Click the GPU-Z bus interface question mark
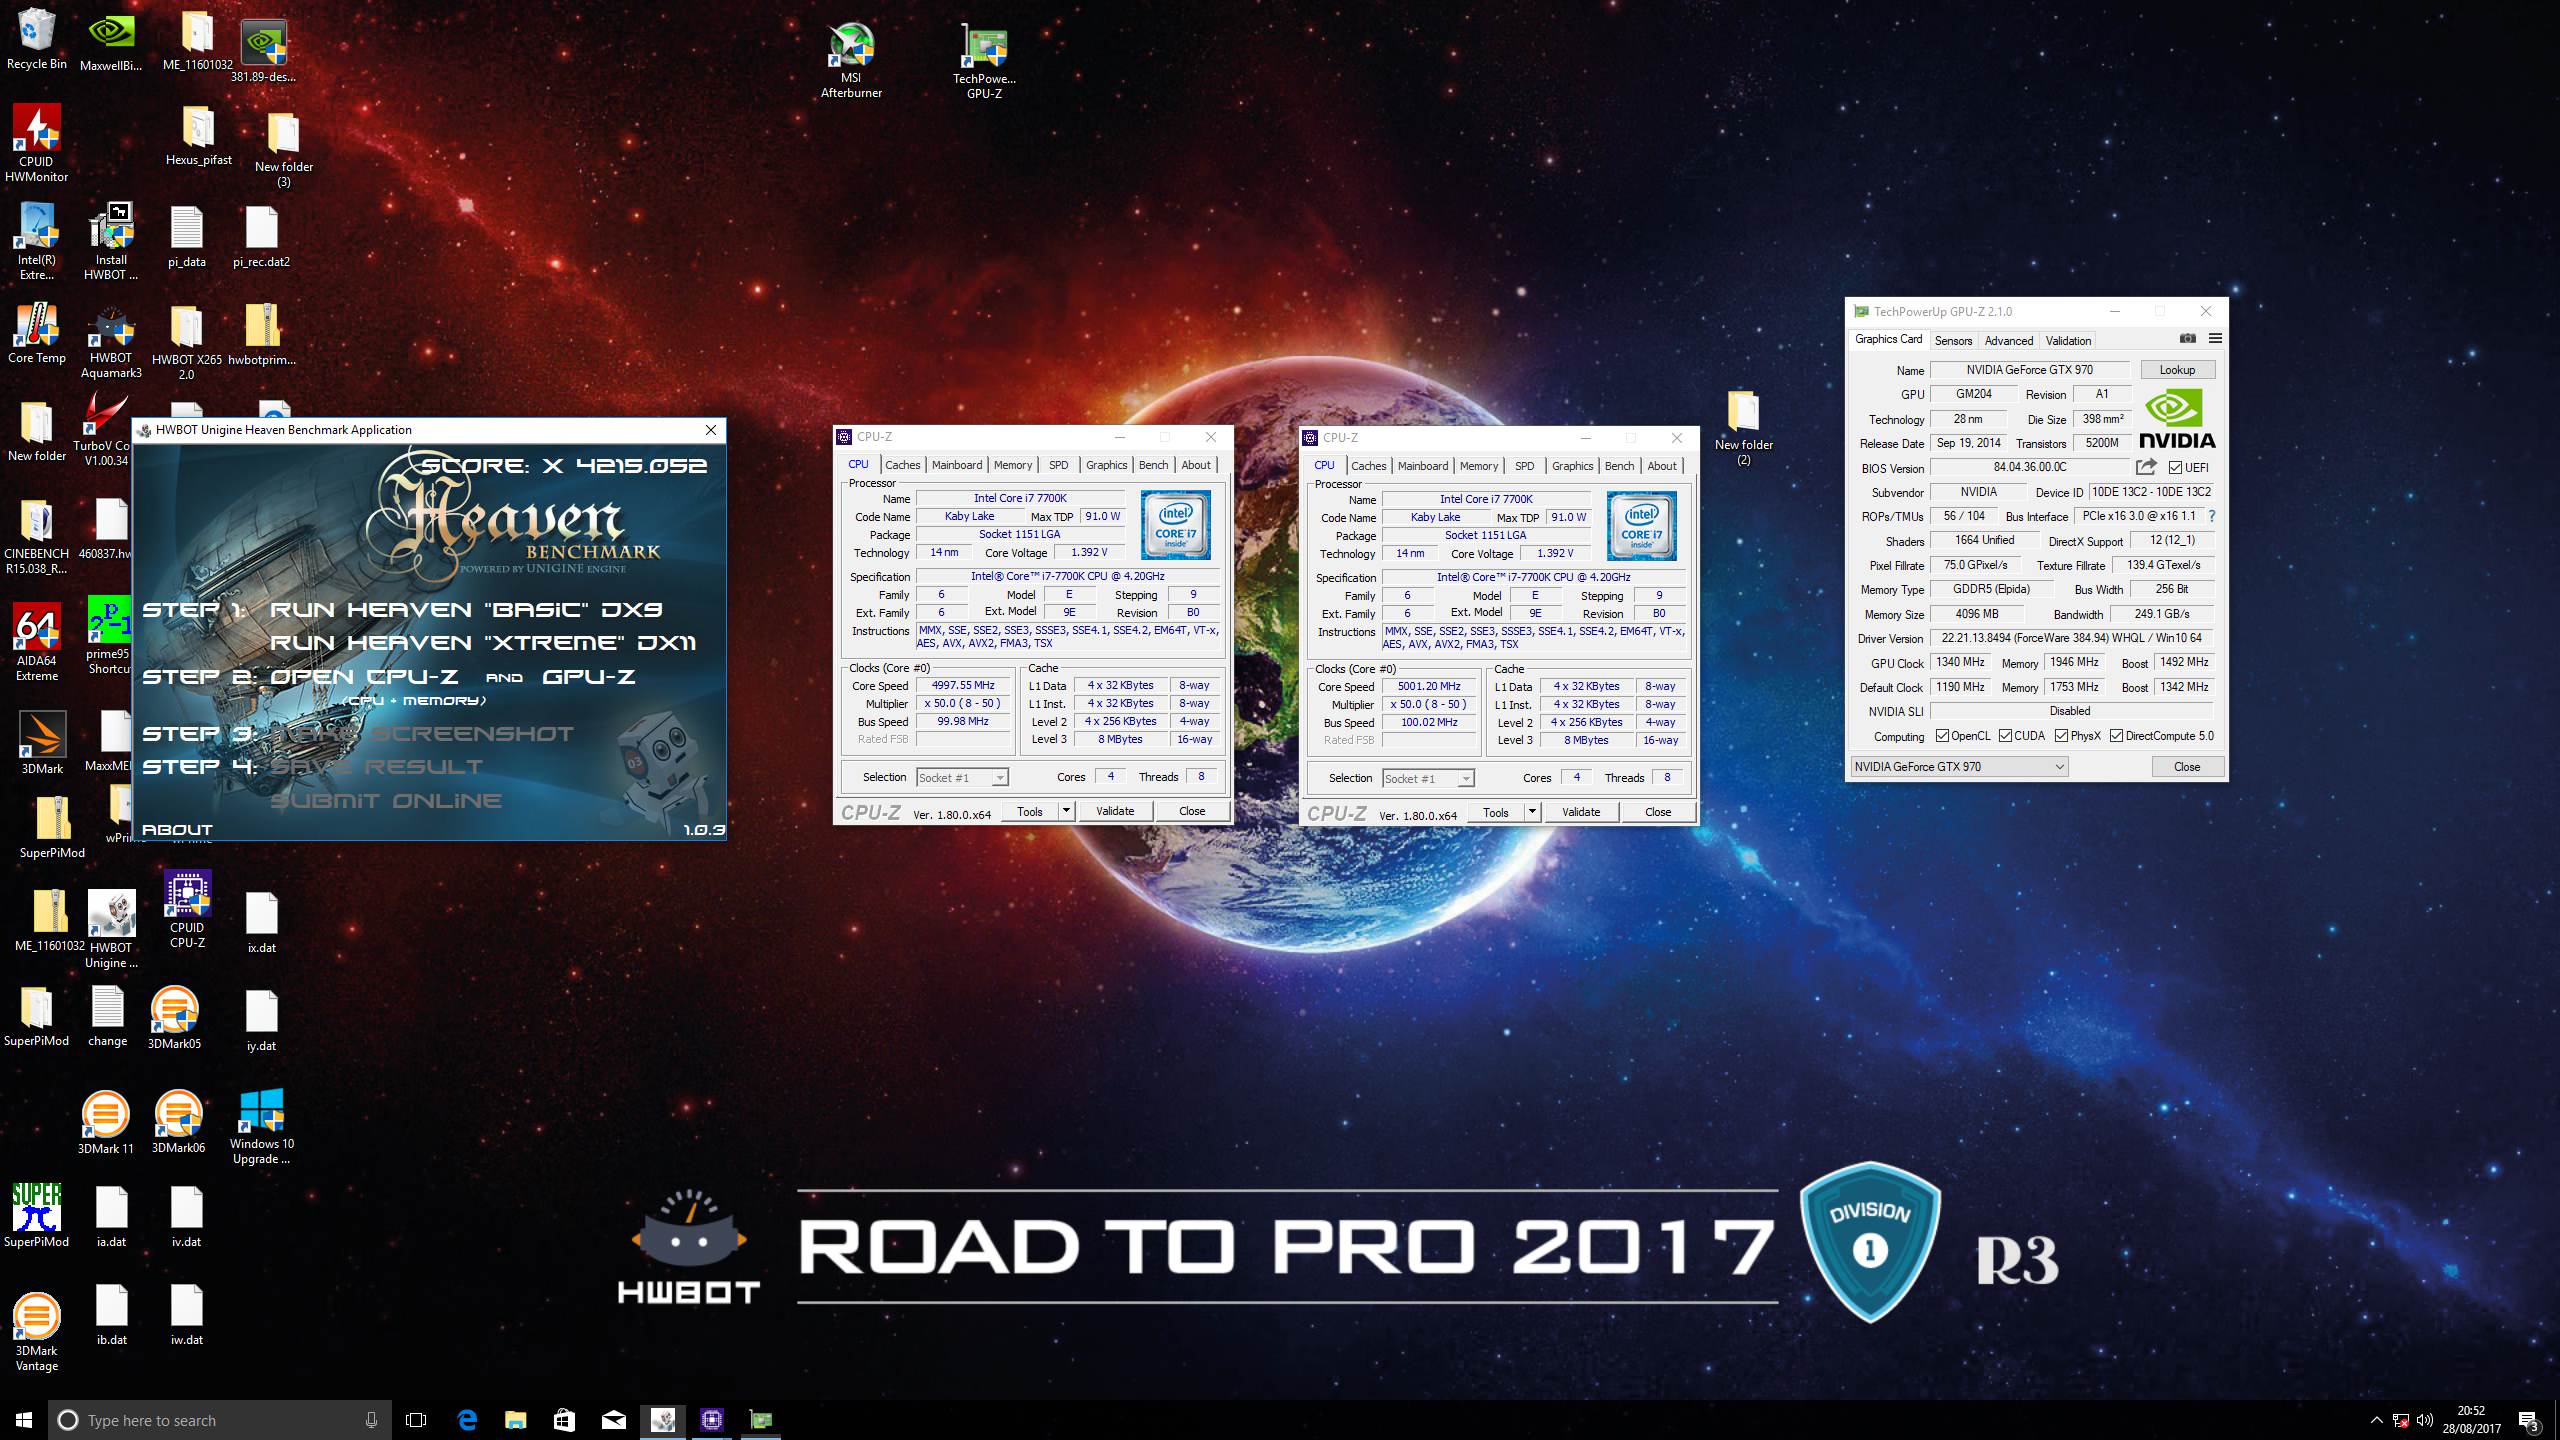 (2211, 516)
